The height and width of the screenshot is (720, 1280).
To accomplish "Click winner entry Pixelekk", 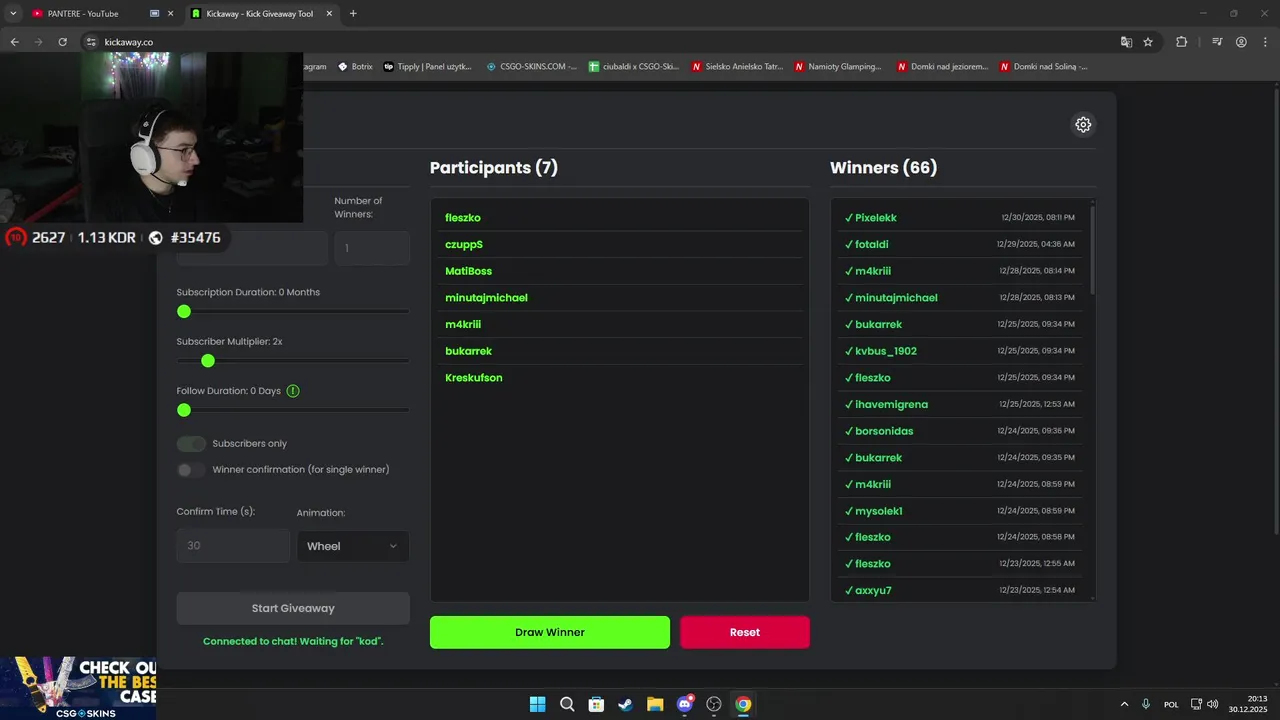I will tap(960, 218).
